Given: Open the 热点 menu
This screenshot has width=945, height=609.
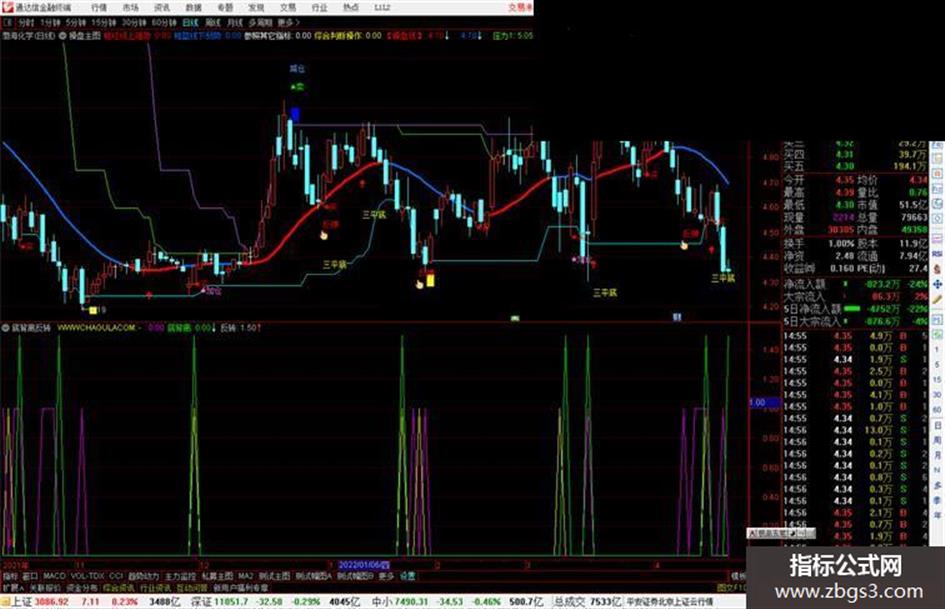Looking at the screenshot, I should click(x=350, y=8).
